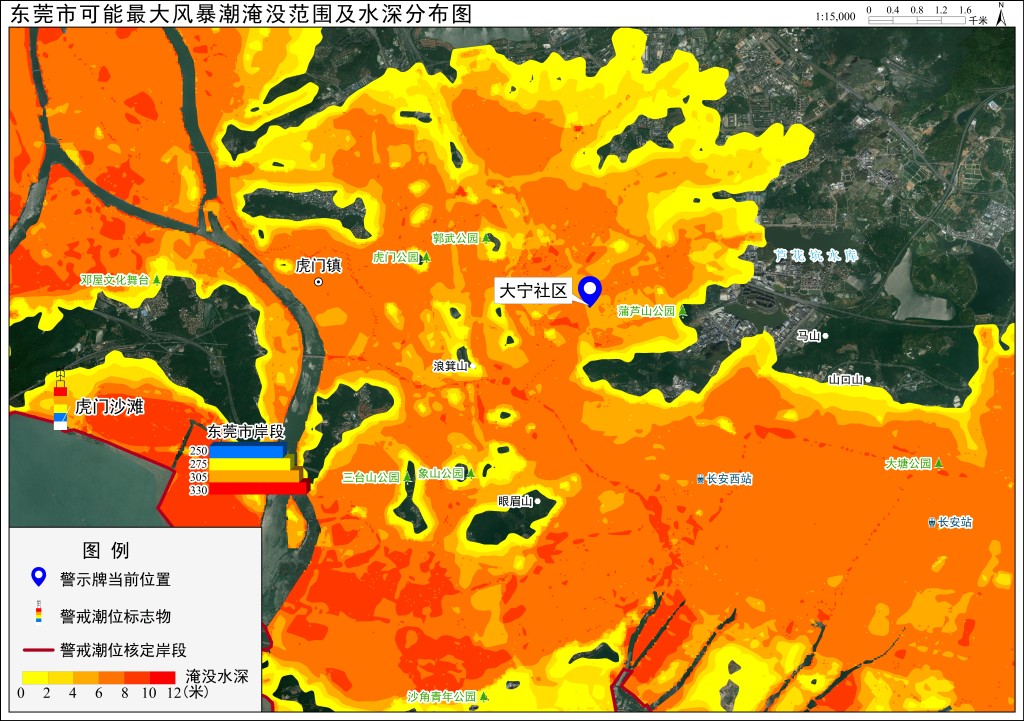Image resolution: width=1024 pixels, height=721 pixels.
Task: Click the 芦花坑水库 reservoir label
Action: (816, 255)
